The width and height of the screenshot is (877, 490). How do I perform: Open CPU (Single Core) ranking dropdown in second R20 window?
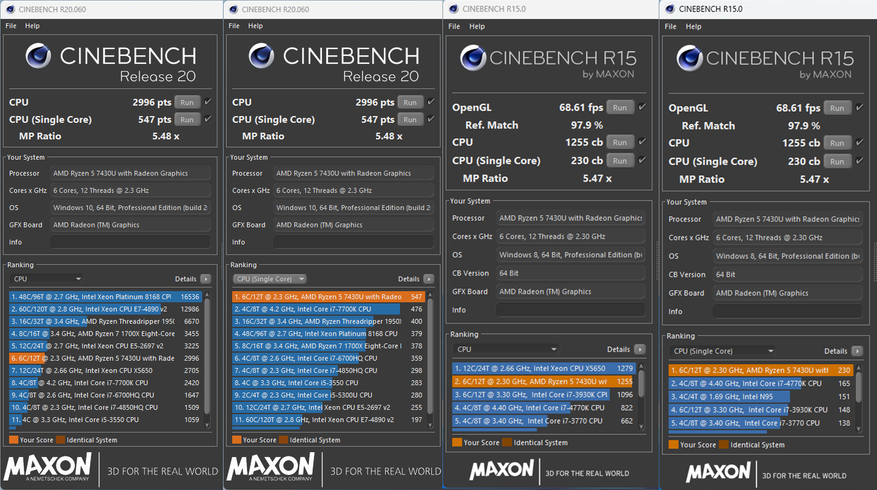pyautogui.click(x=269, y=279)
